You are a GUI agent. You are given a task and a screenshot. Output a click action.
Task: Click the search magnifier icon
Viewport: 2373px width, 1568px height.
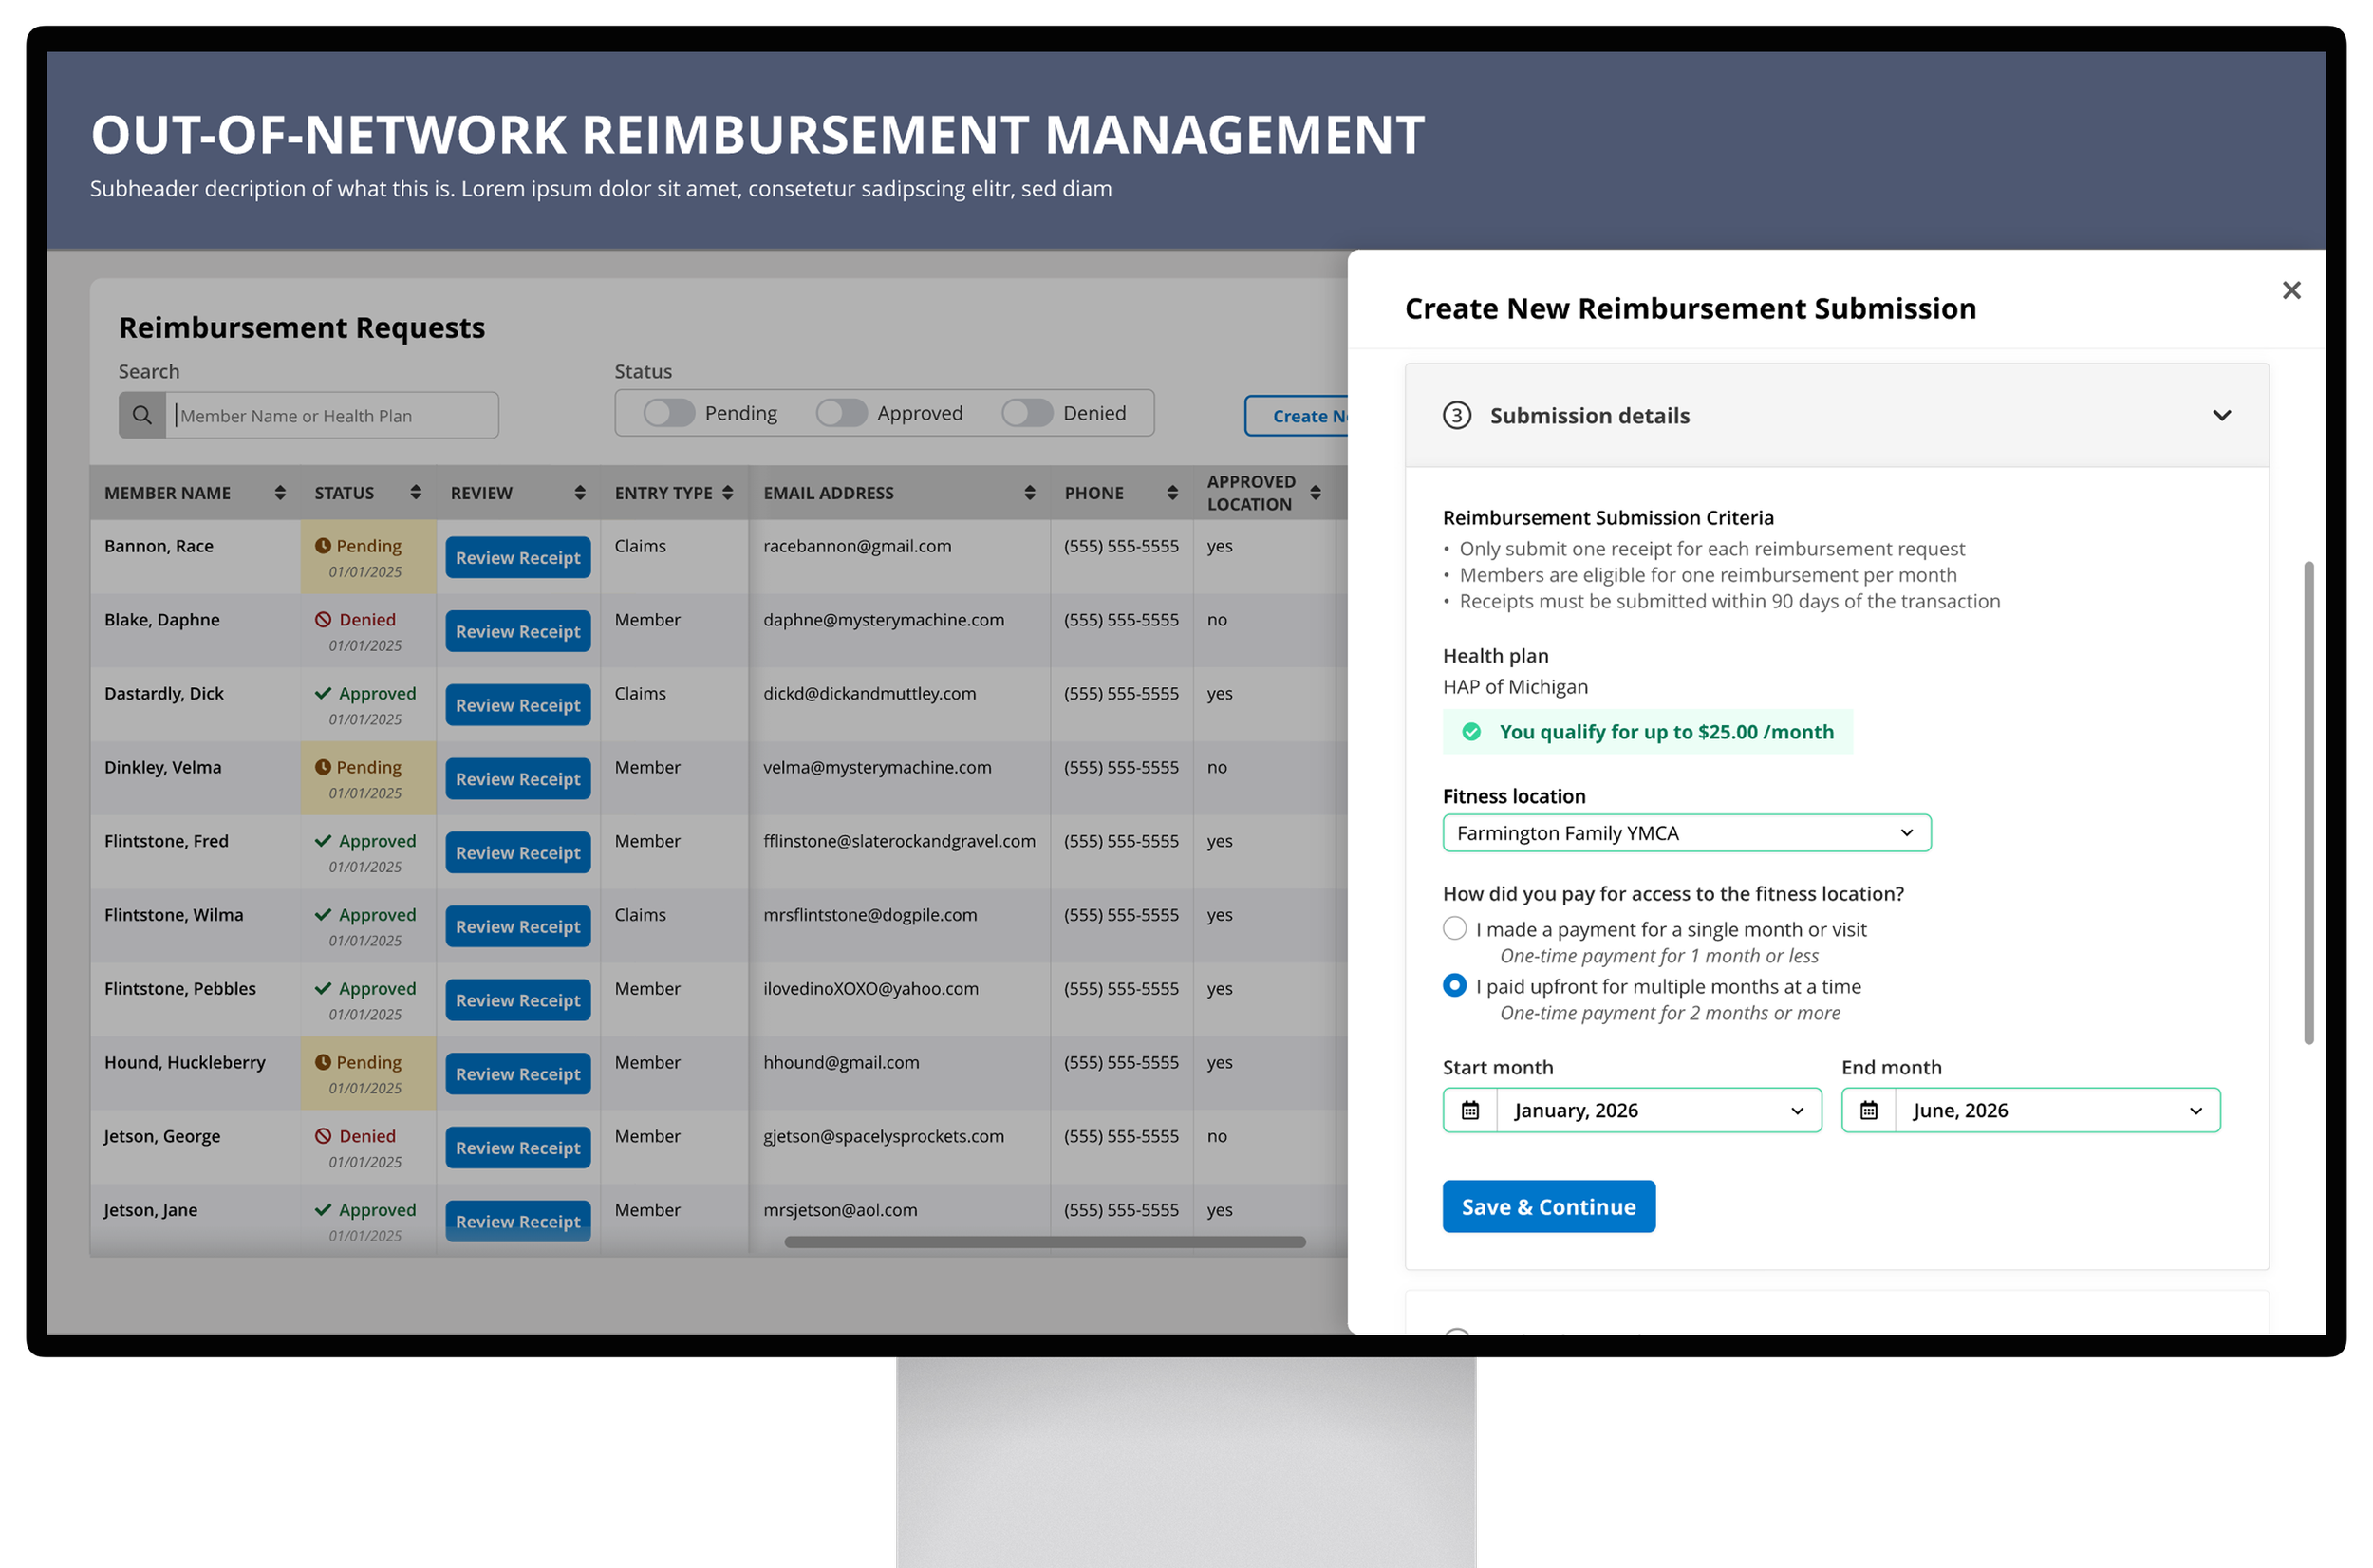click(142, 415)
